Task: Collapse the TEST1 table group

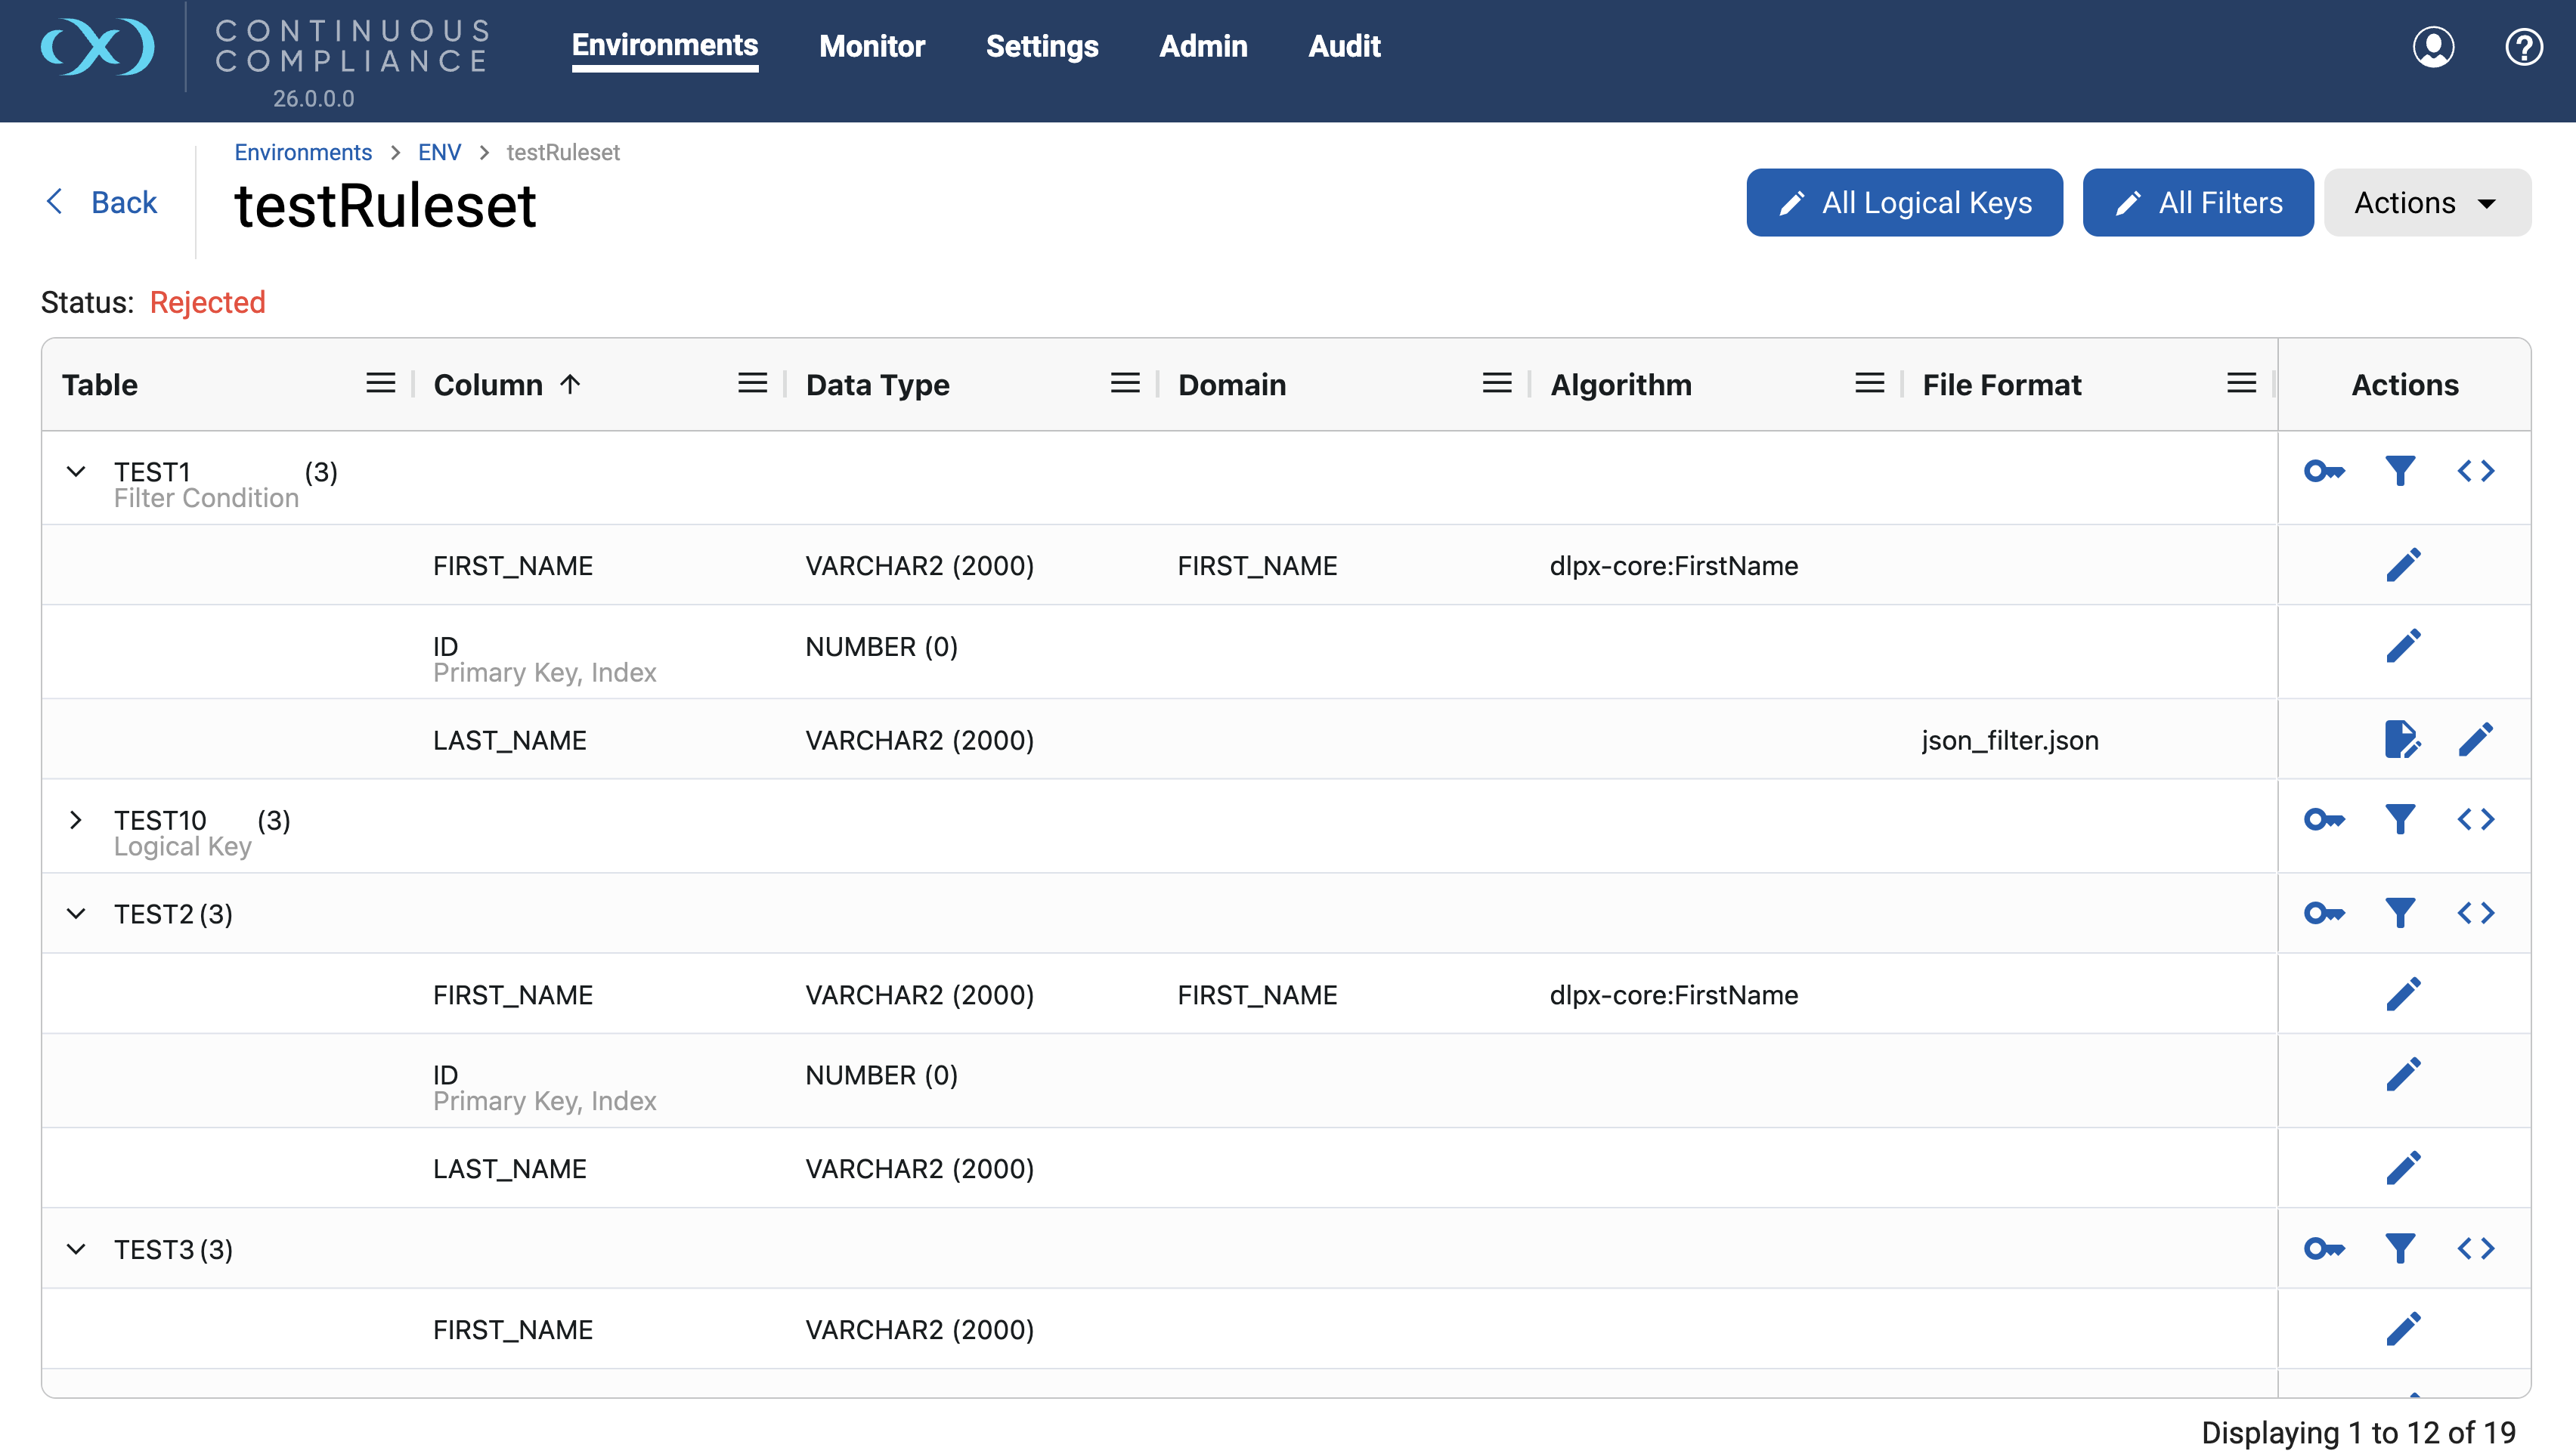Action: 76,471
